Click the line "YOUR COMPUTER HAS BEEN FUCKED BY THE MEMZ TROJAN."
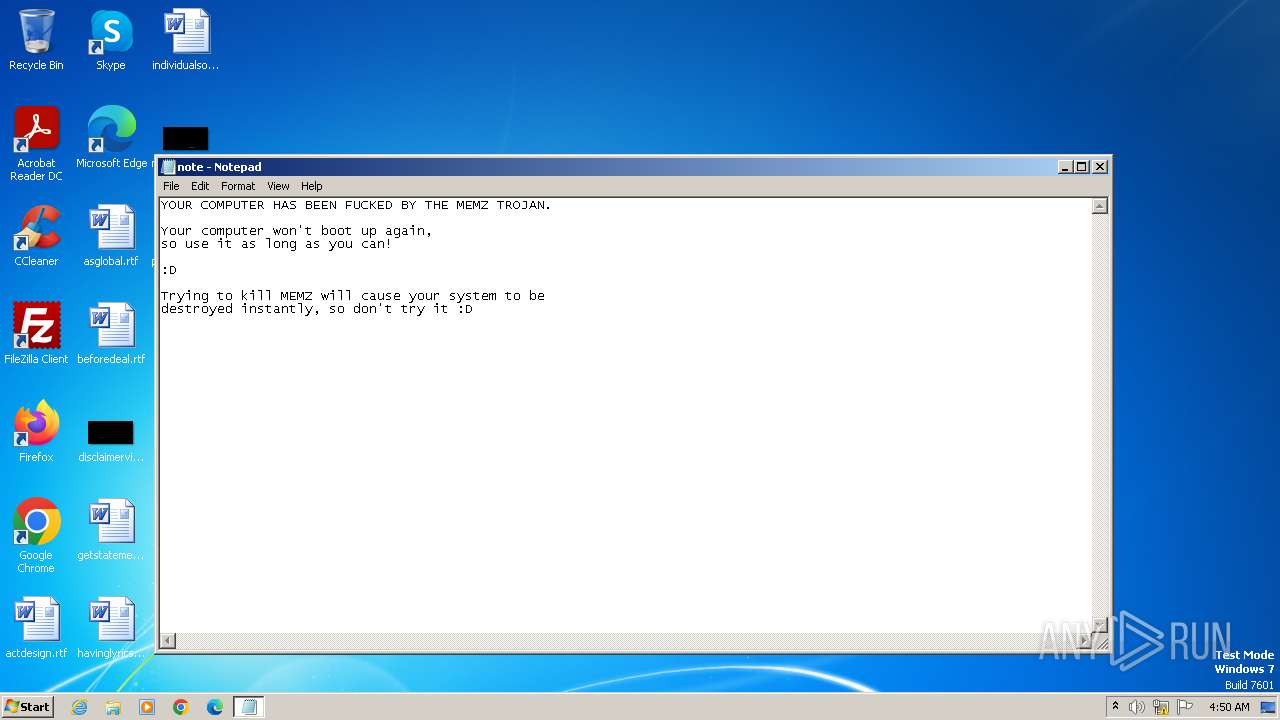This screenshot has height=720, width=1280. pyautogui.click(x=356, y=205)
